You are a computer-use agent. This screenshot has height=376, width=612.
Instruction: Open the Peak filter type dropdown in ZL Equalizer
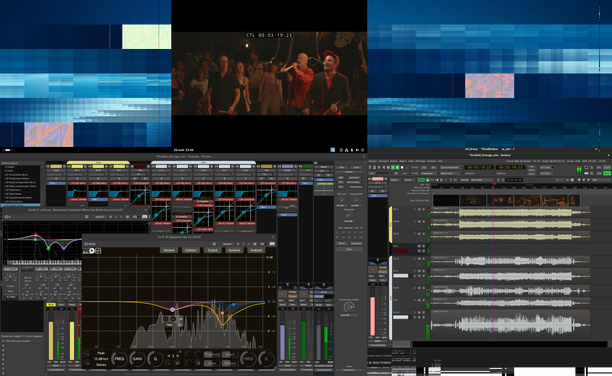tap(101, 353)
